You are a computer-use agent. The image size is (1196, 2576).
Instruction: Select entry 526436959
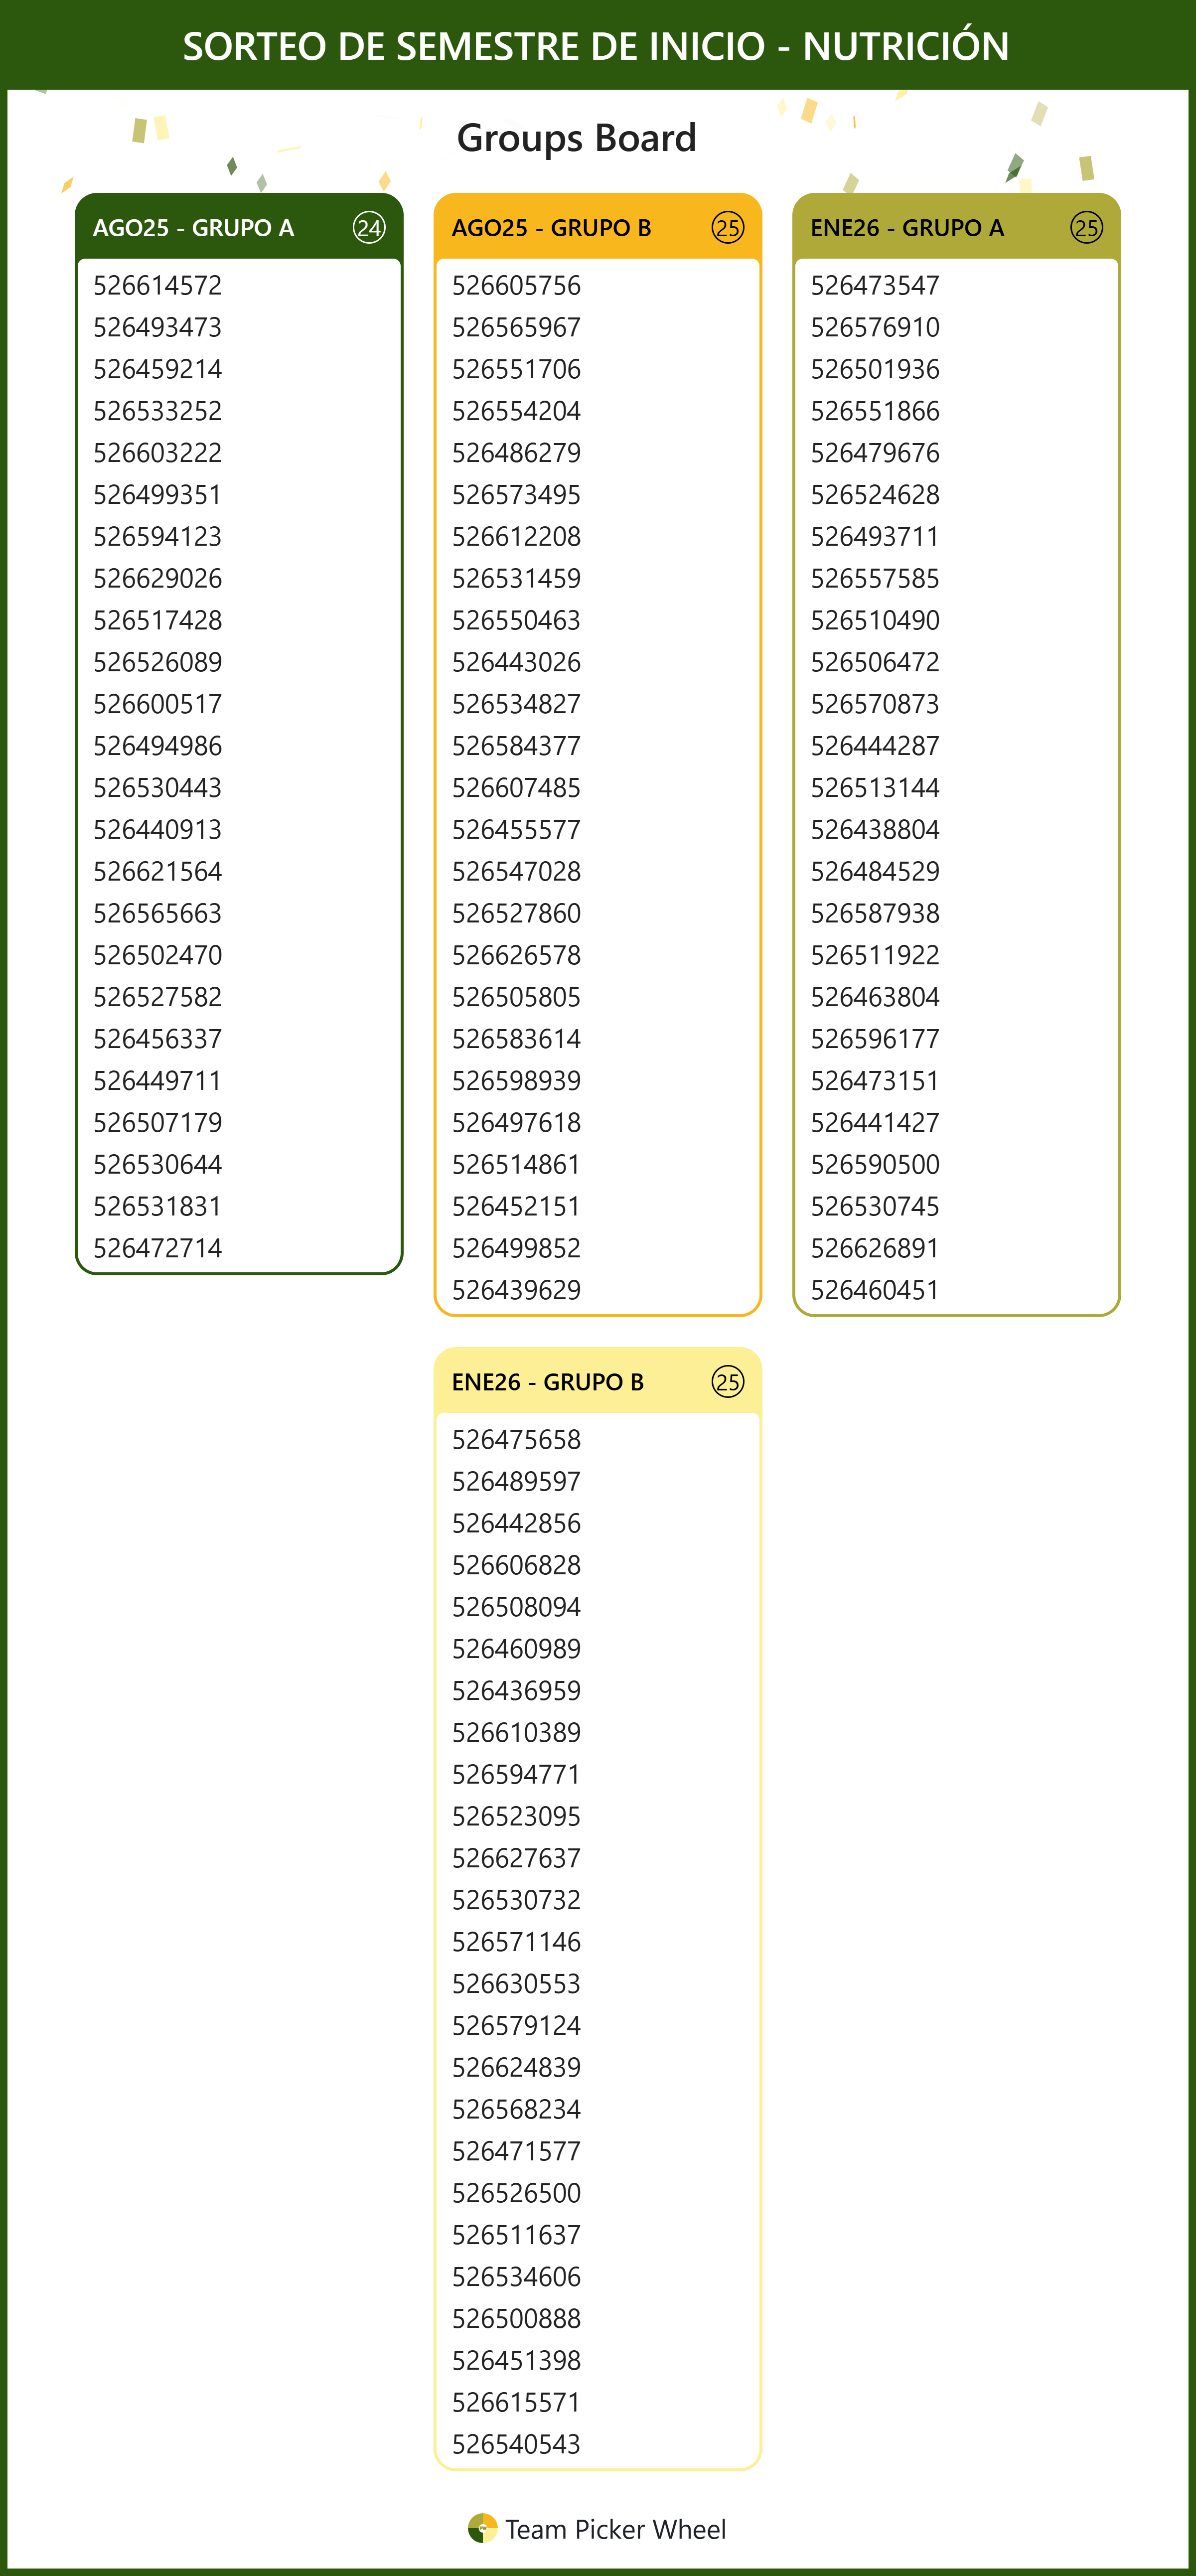pyautogui.click(x=517, y=1691)
